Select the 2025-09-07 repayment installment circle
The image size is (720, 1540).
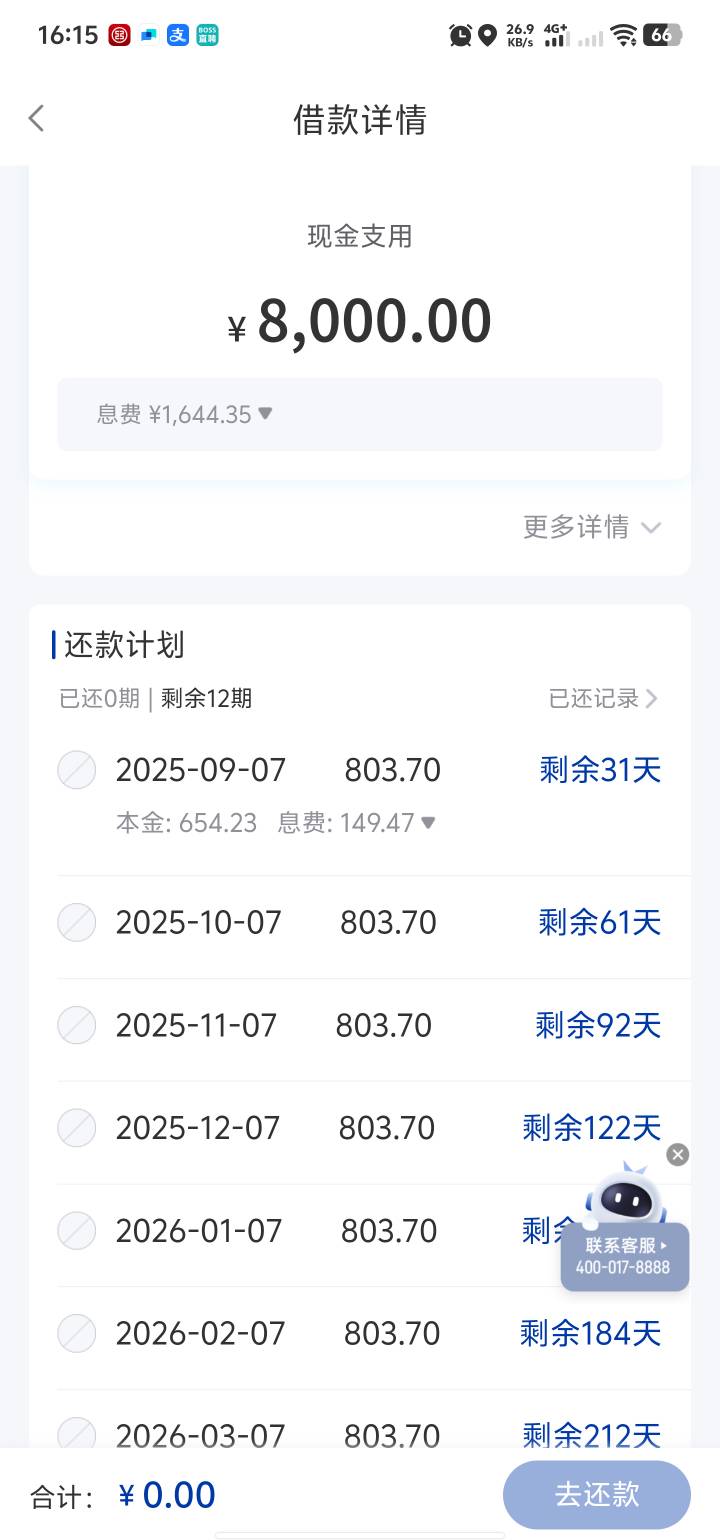77,770
